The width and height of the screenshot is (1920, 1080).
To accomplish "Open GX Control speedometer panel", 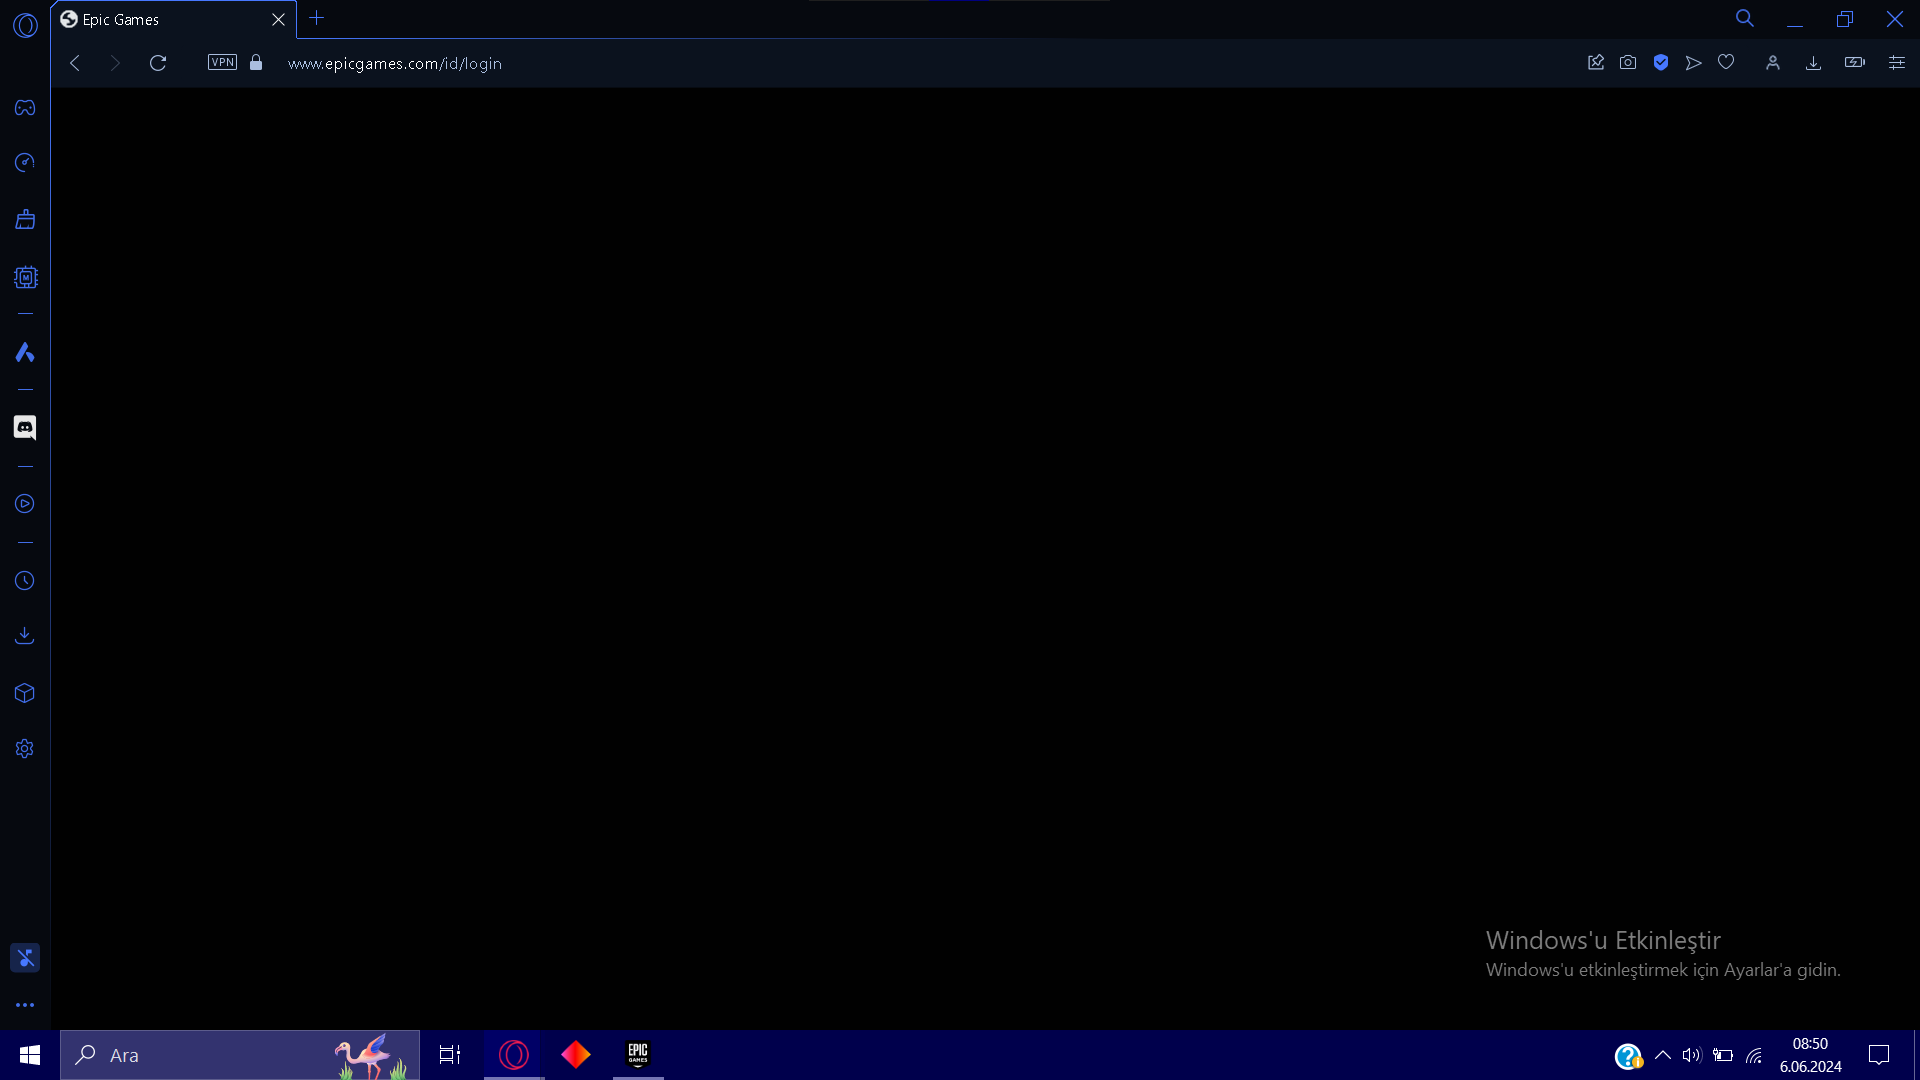I will pyautogui.click(x=25, y=163).
